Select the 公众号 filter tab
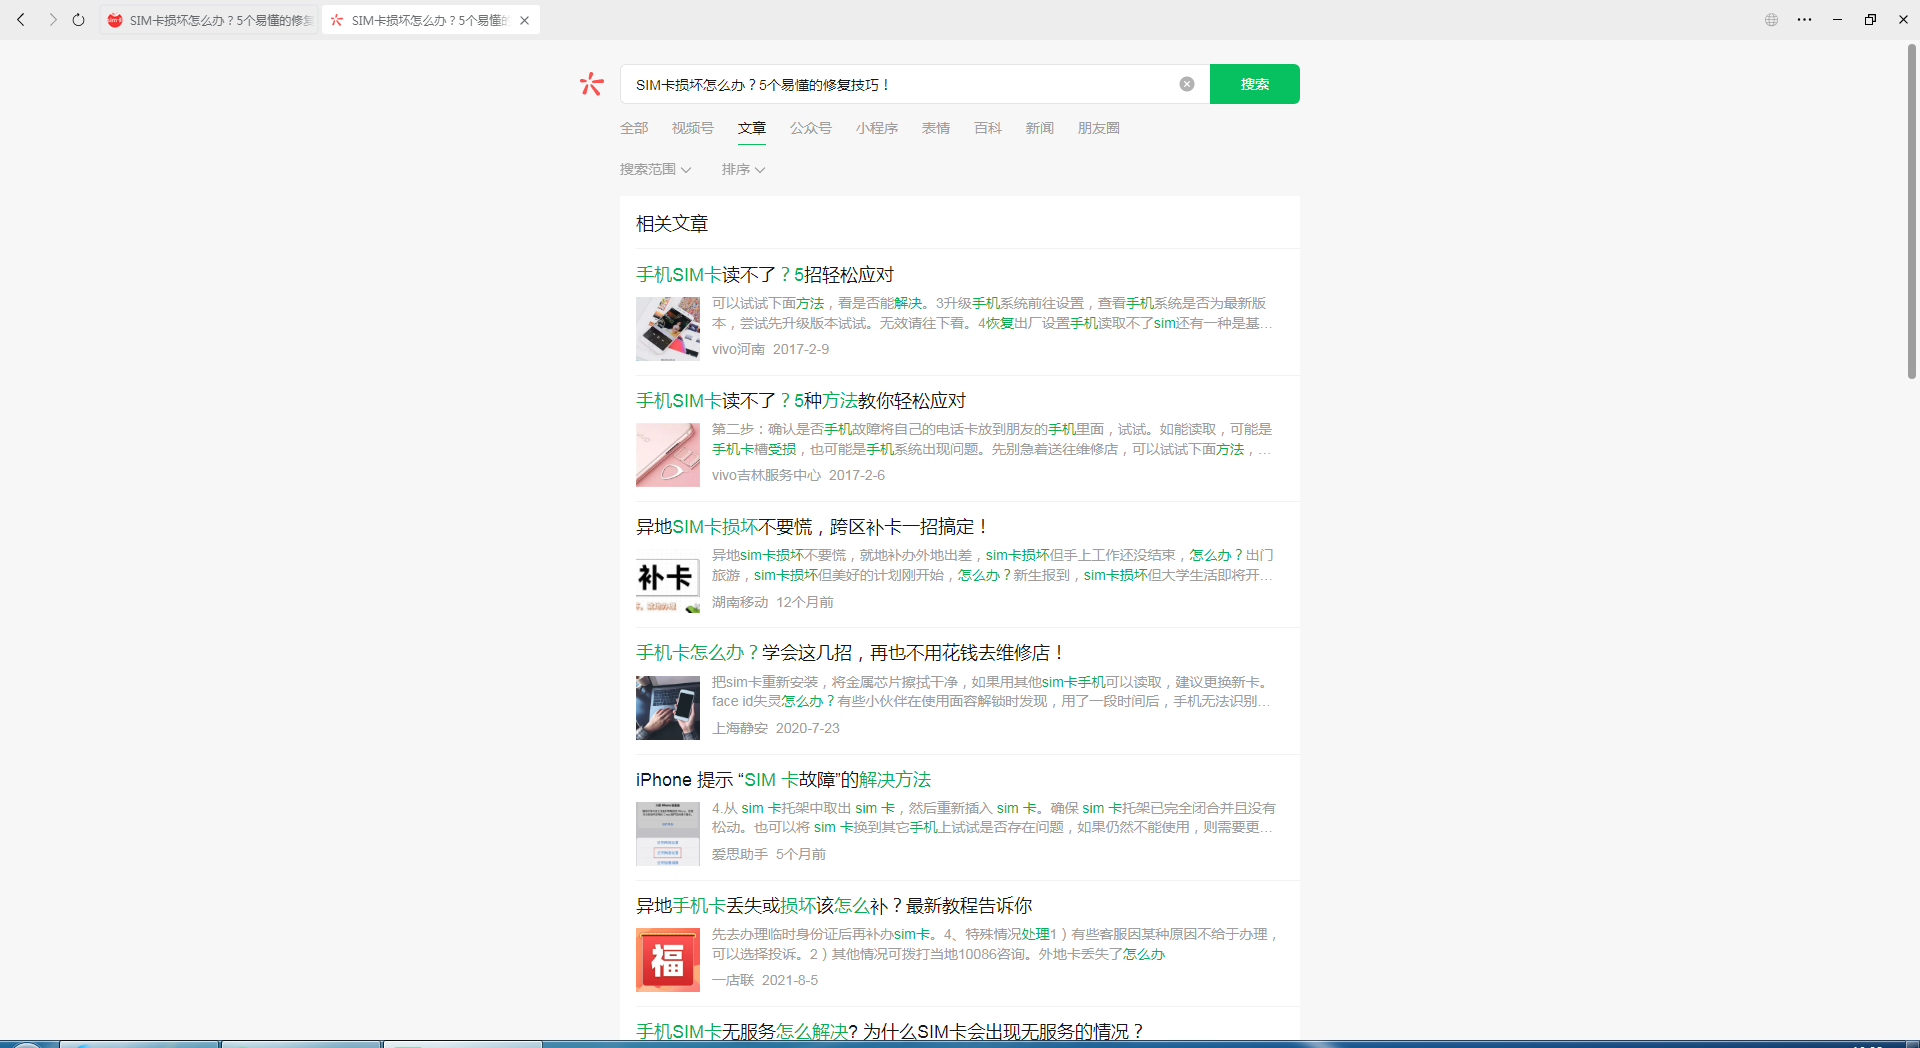 click(811, 128)
